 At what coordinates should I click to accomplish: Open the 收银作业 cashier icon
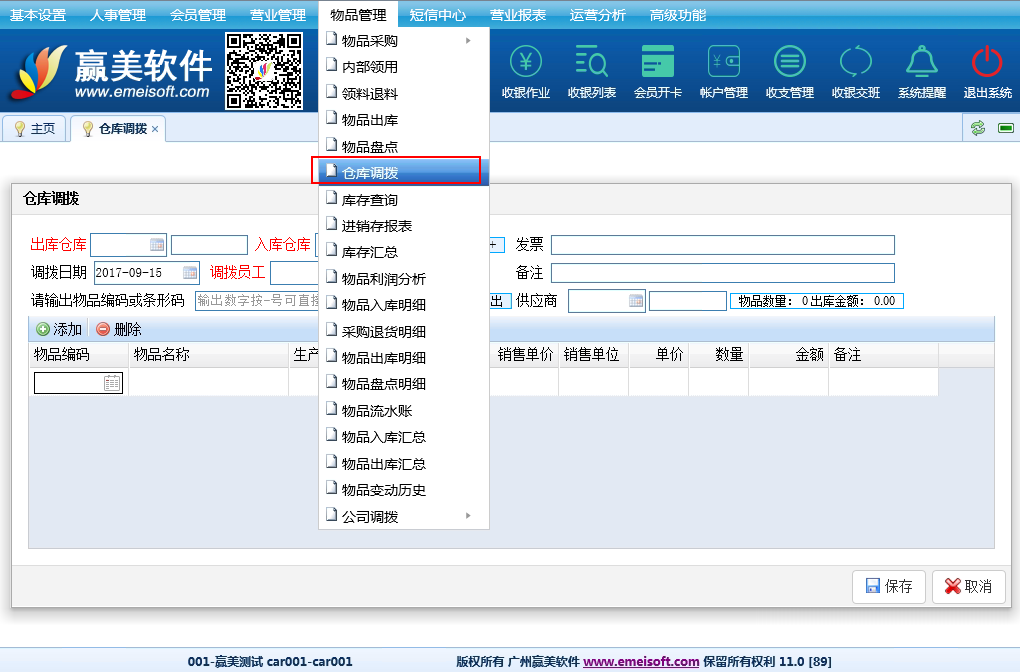tap(525, 63)
